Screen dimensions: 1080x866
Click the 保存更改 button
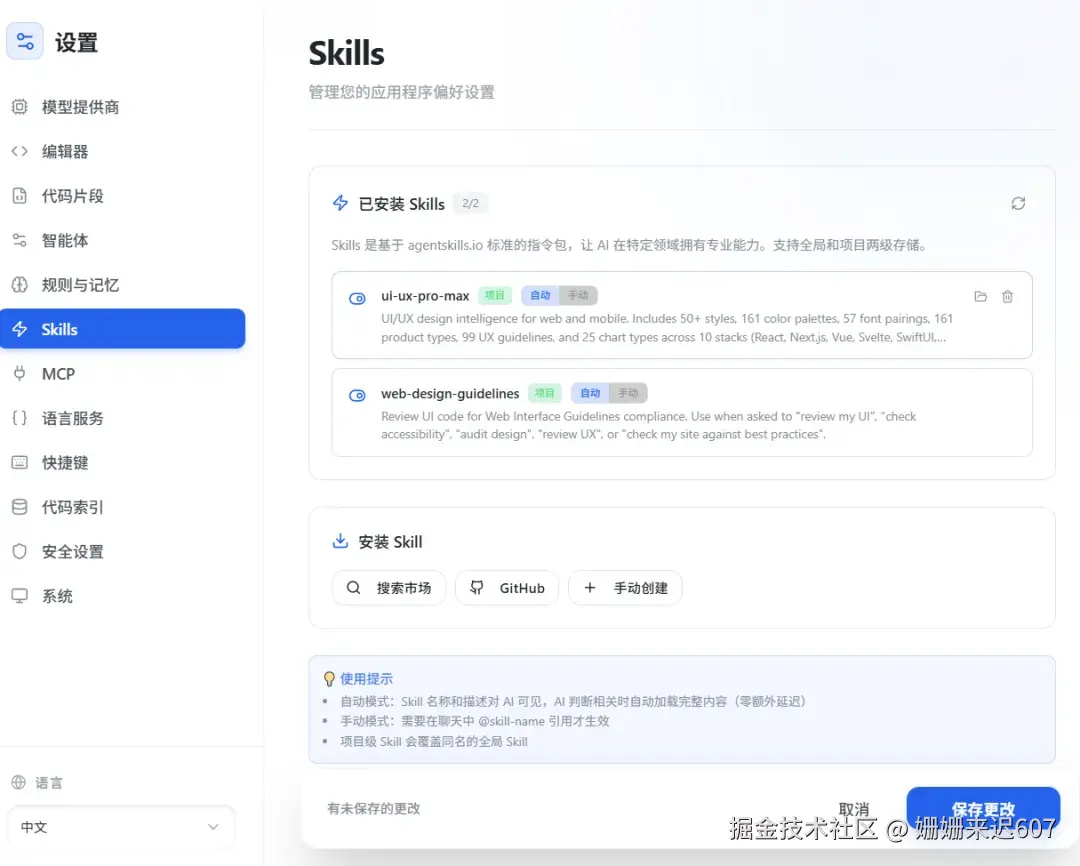983,810
